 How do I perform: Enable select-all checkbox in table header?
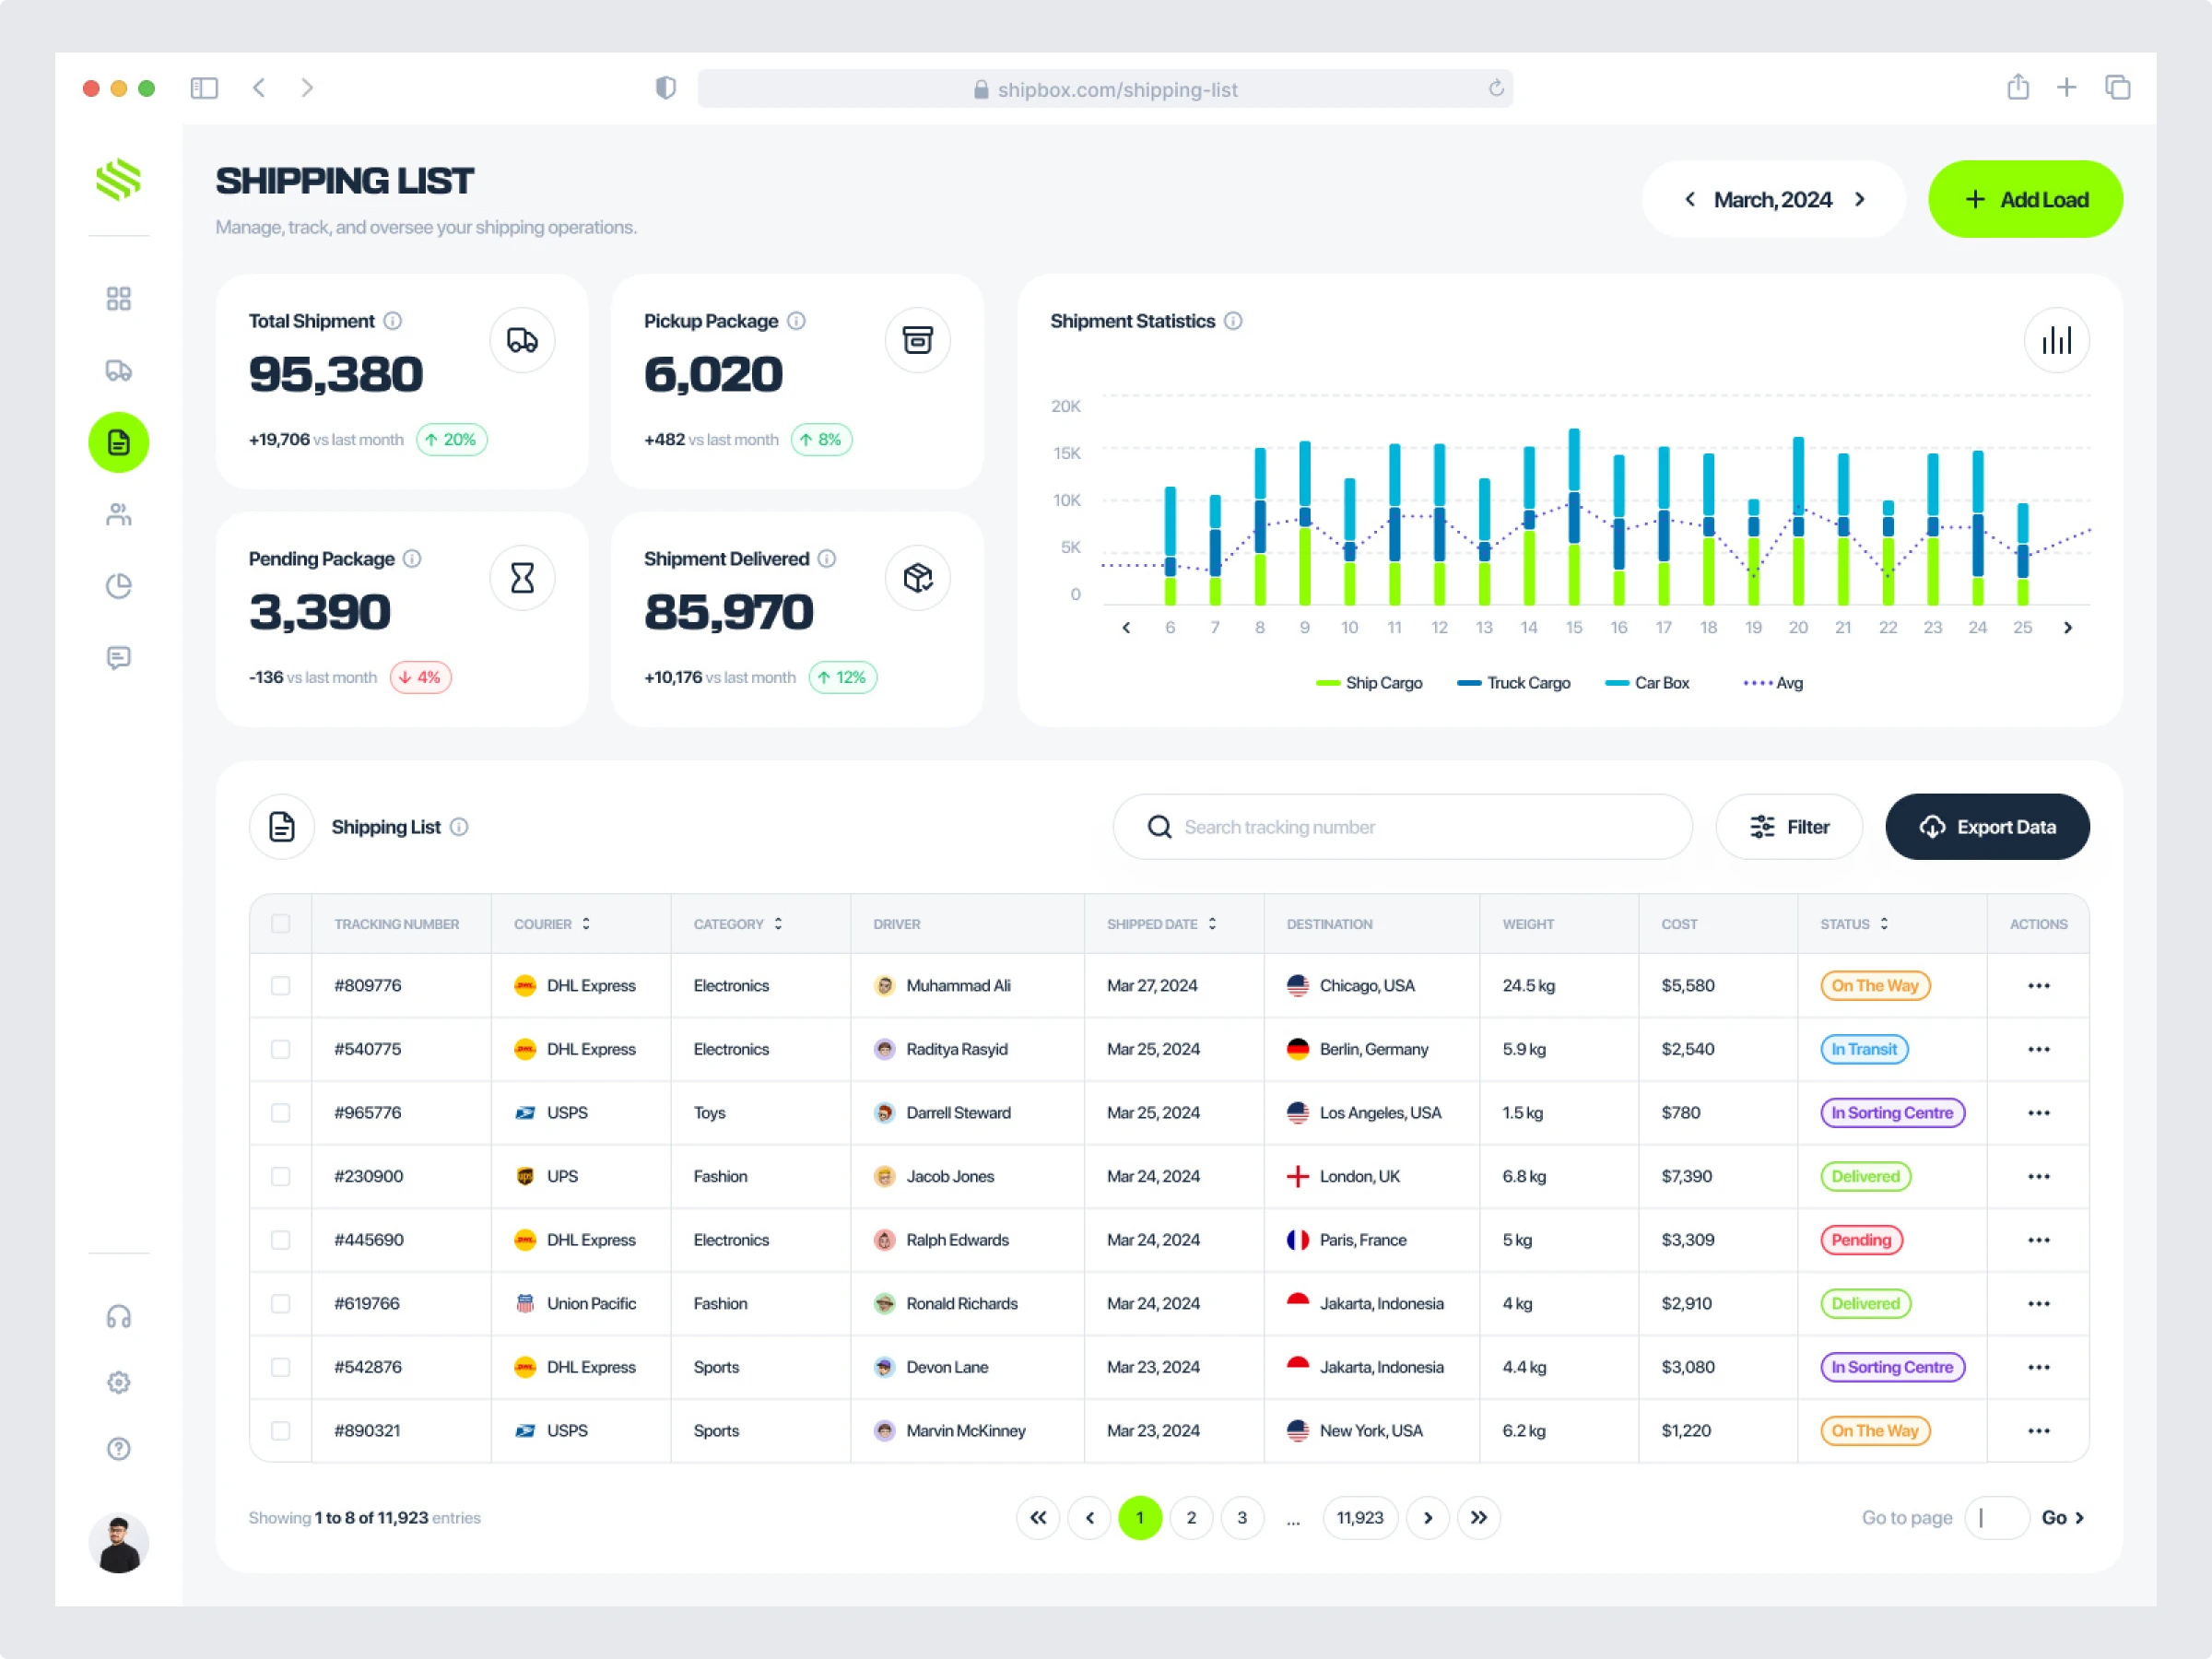click(x=284, y=922)
